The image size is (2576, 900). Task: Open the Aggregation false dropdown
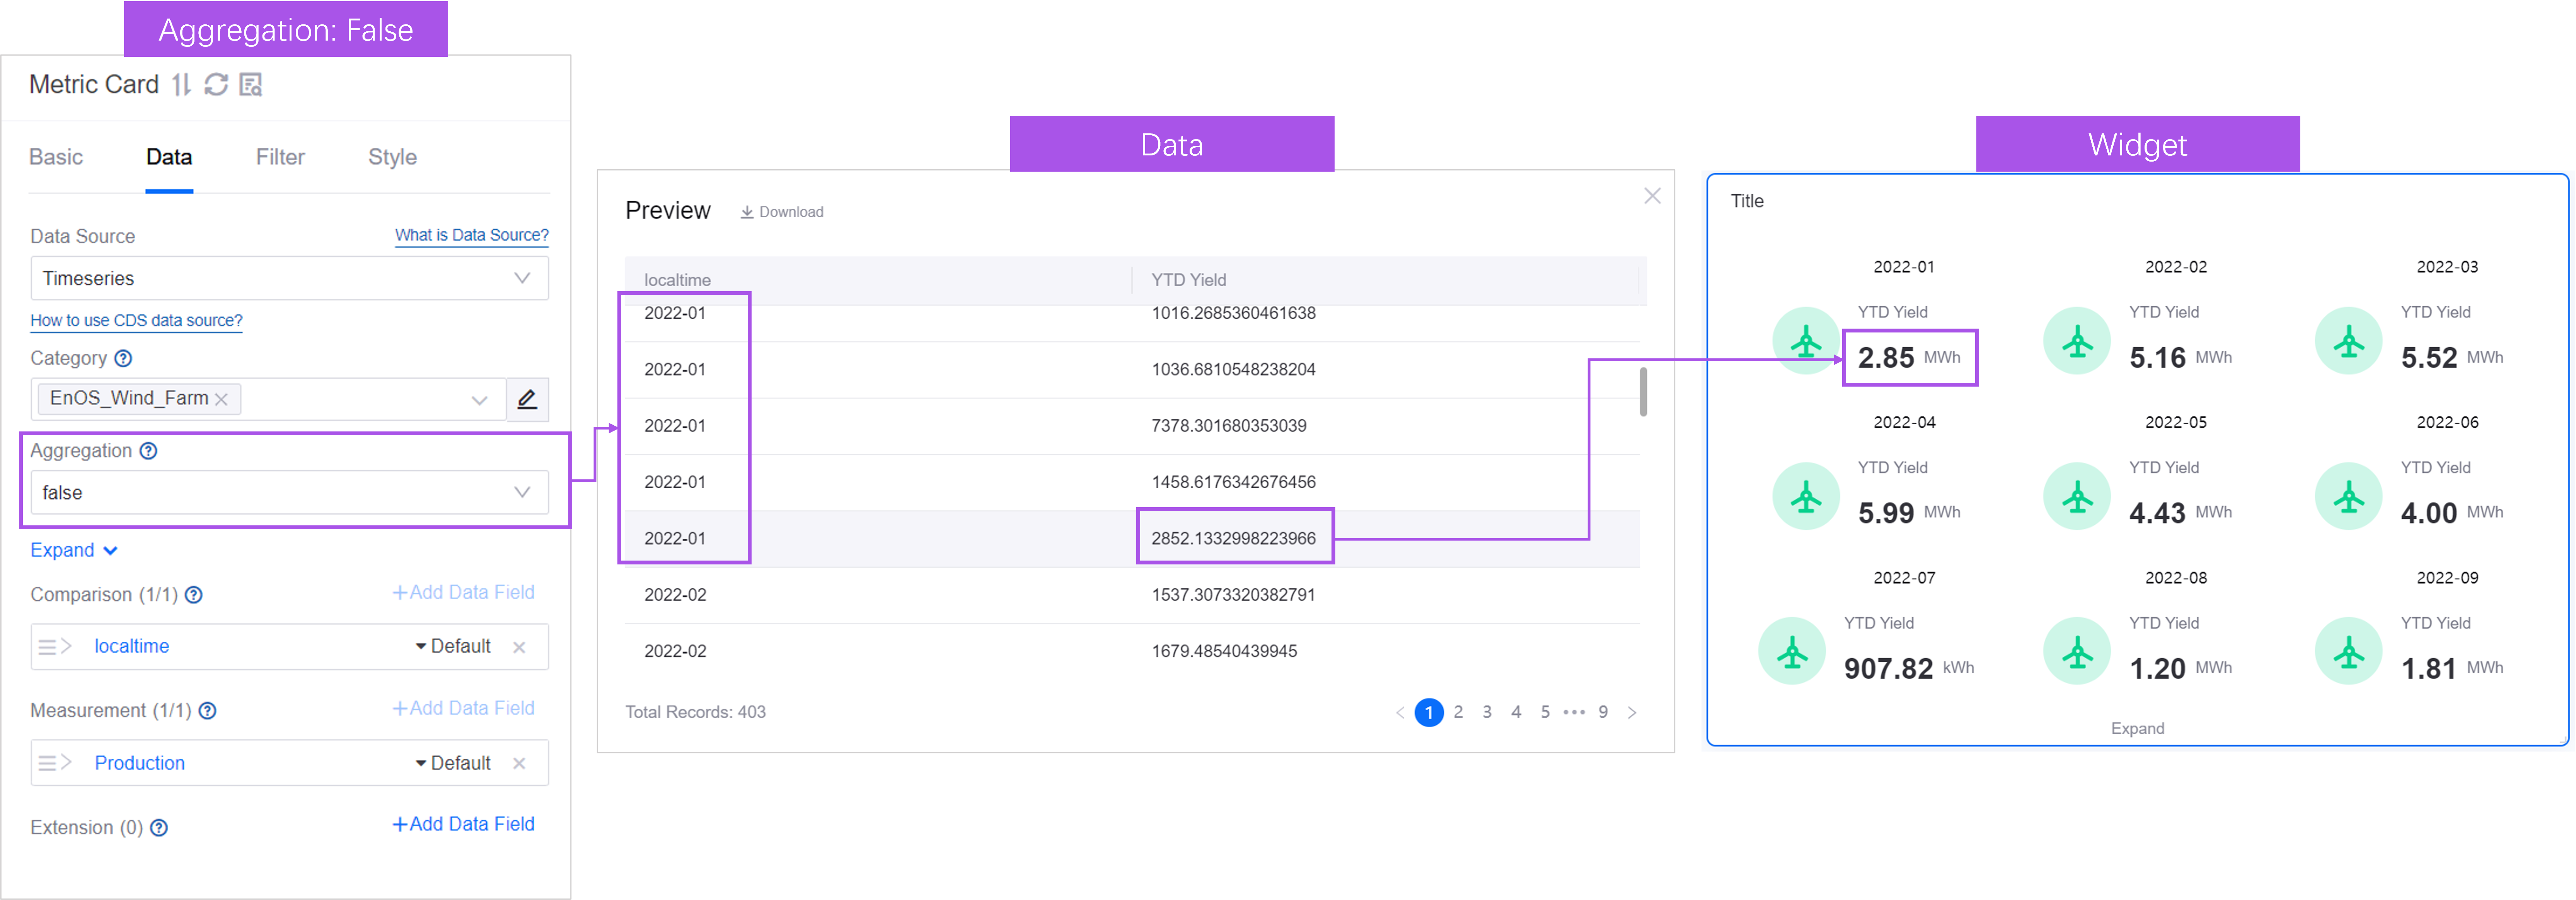click(x=290, y=492)
